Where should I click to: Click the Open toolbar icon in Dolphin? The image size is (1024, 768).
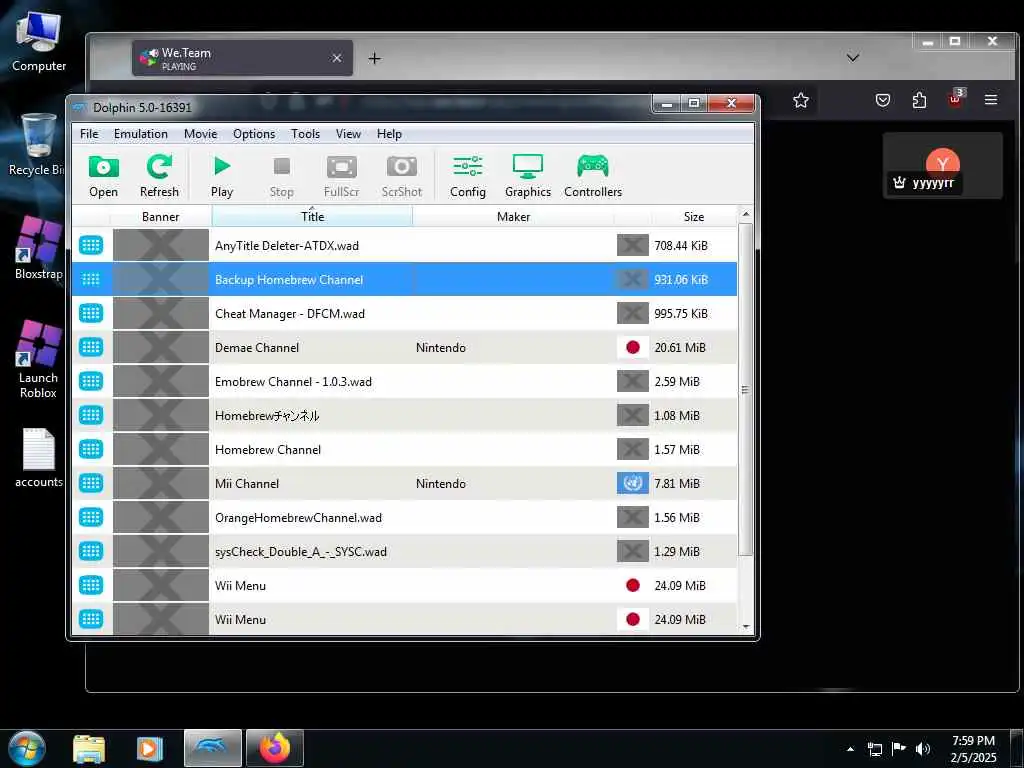click(103, 176)
